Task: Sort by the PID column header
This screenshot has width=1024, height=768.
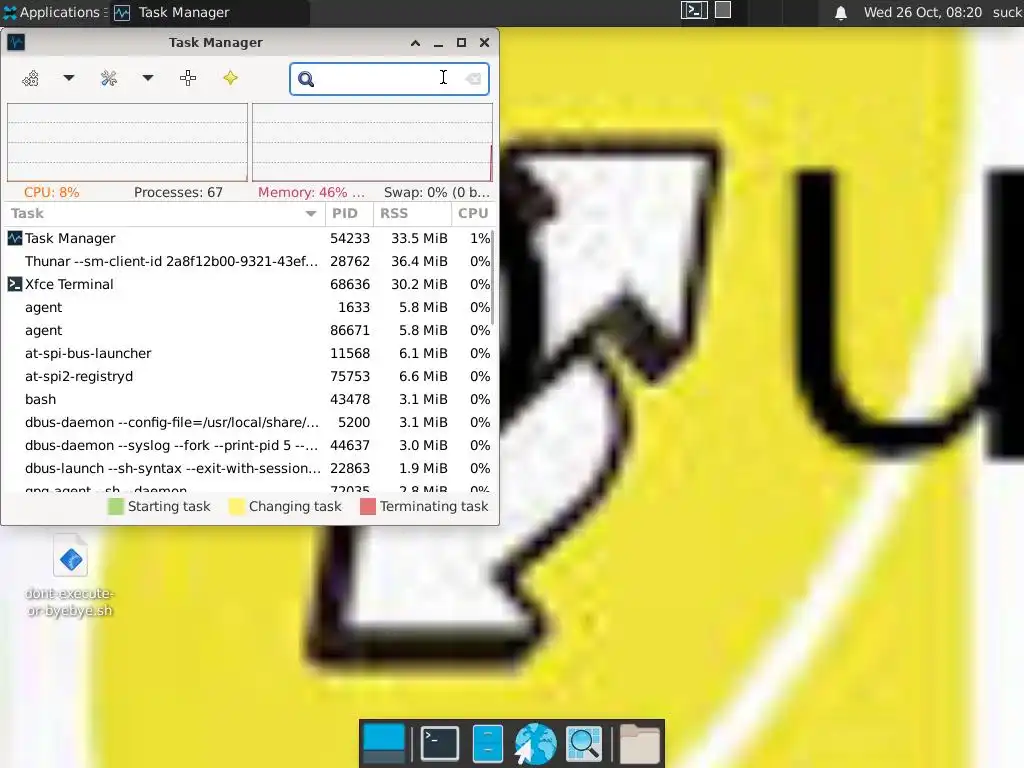Action: [348, 214]
